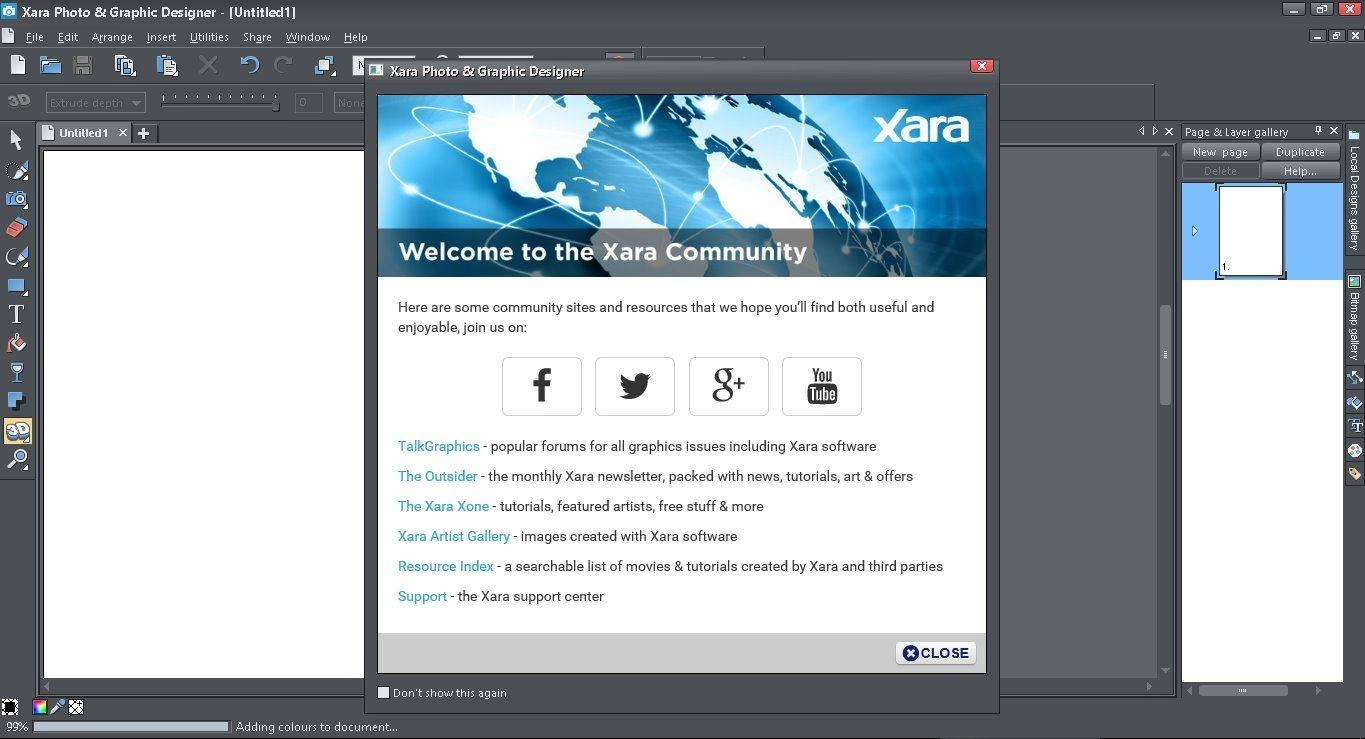Select the Rectangle tool
The image size is (1365, 739).
point(16,286)
